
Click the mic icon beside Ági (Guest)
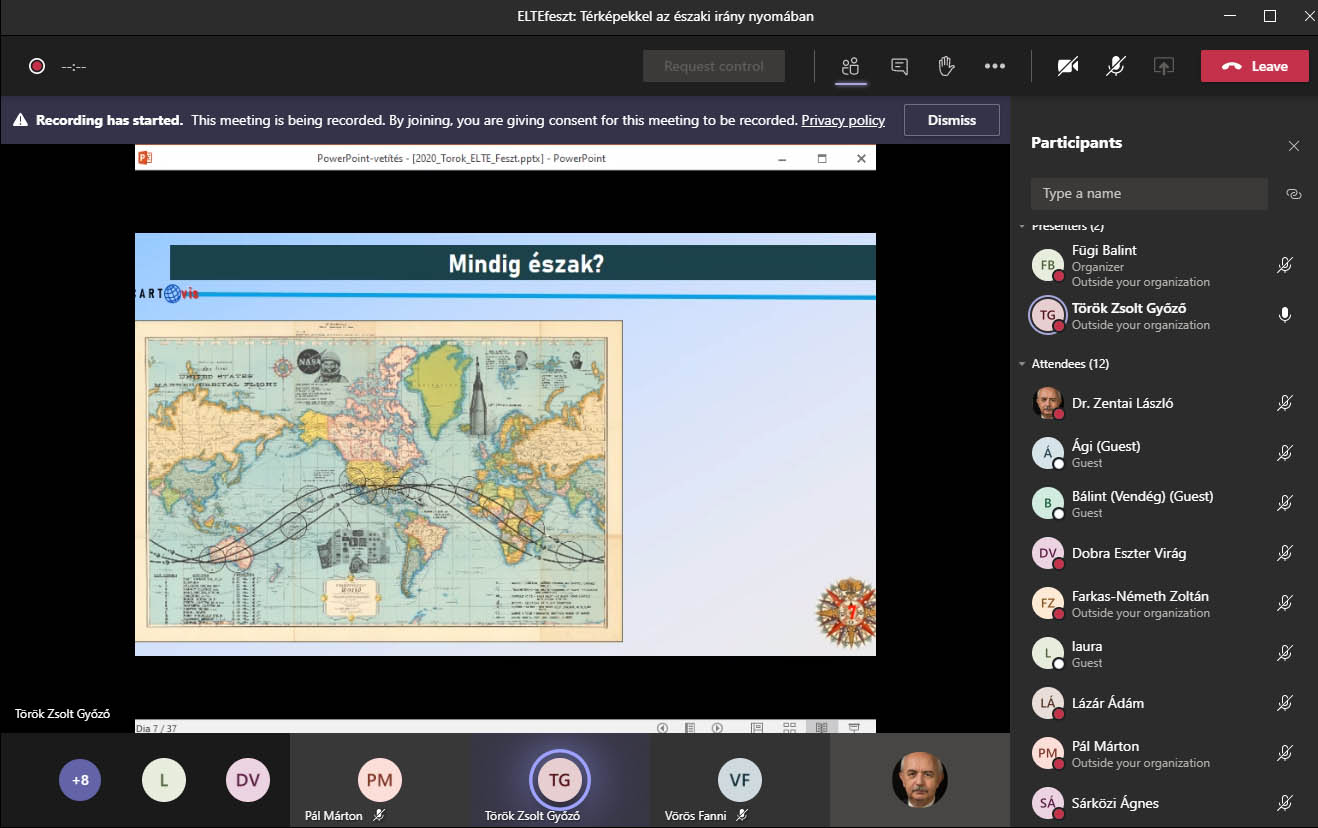1285,453
